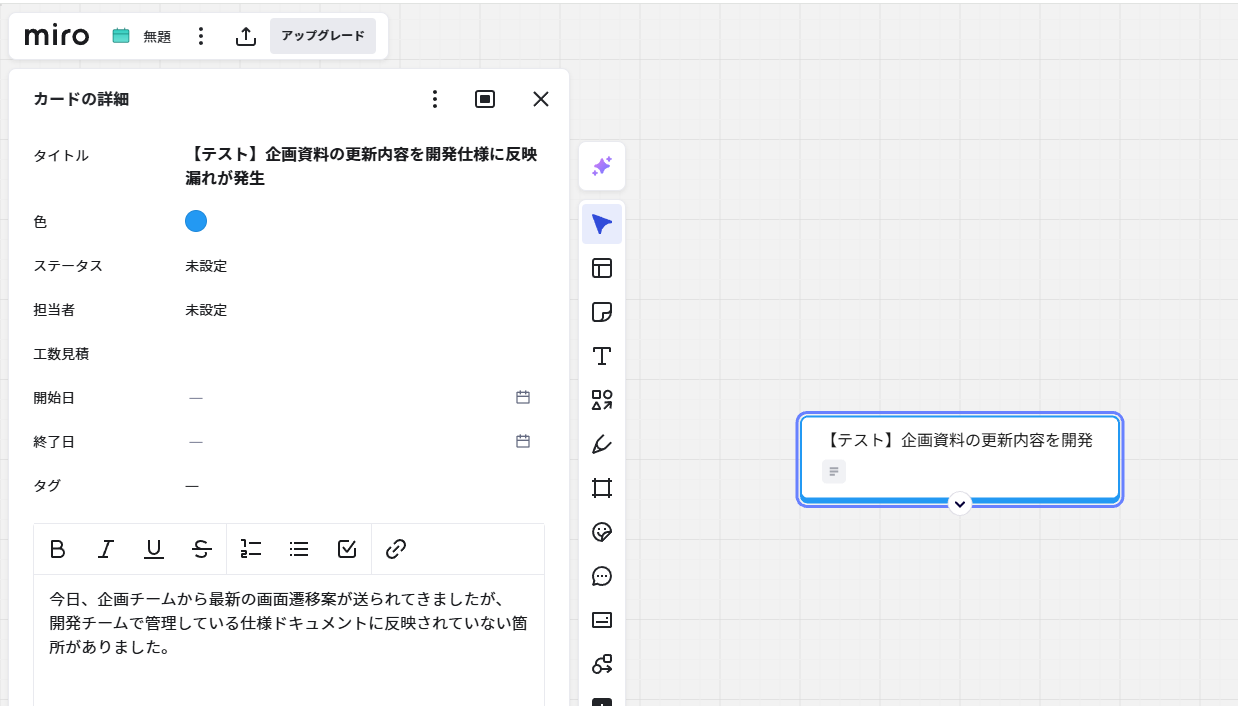Open the templates tool
The height and width of the screenshot is (706, 1238).
click(601, 268)
